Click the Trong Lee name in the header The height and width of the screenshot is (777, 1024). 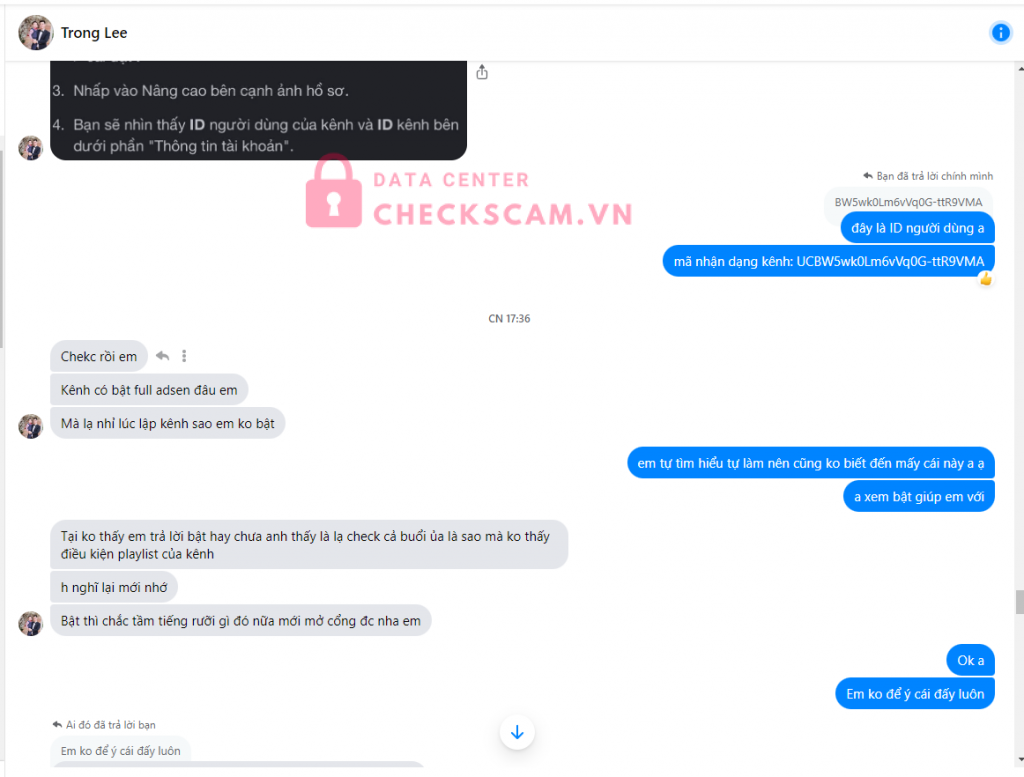click(x=94, y=33)
